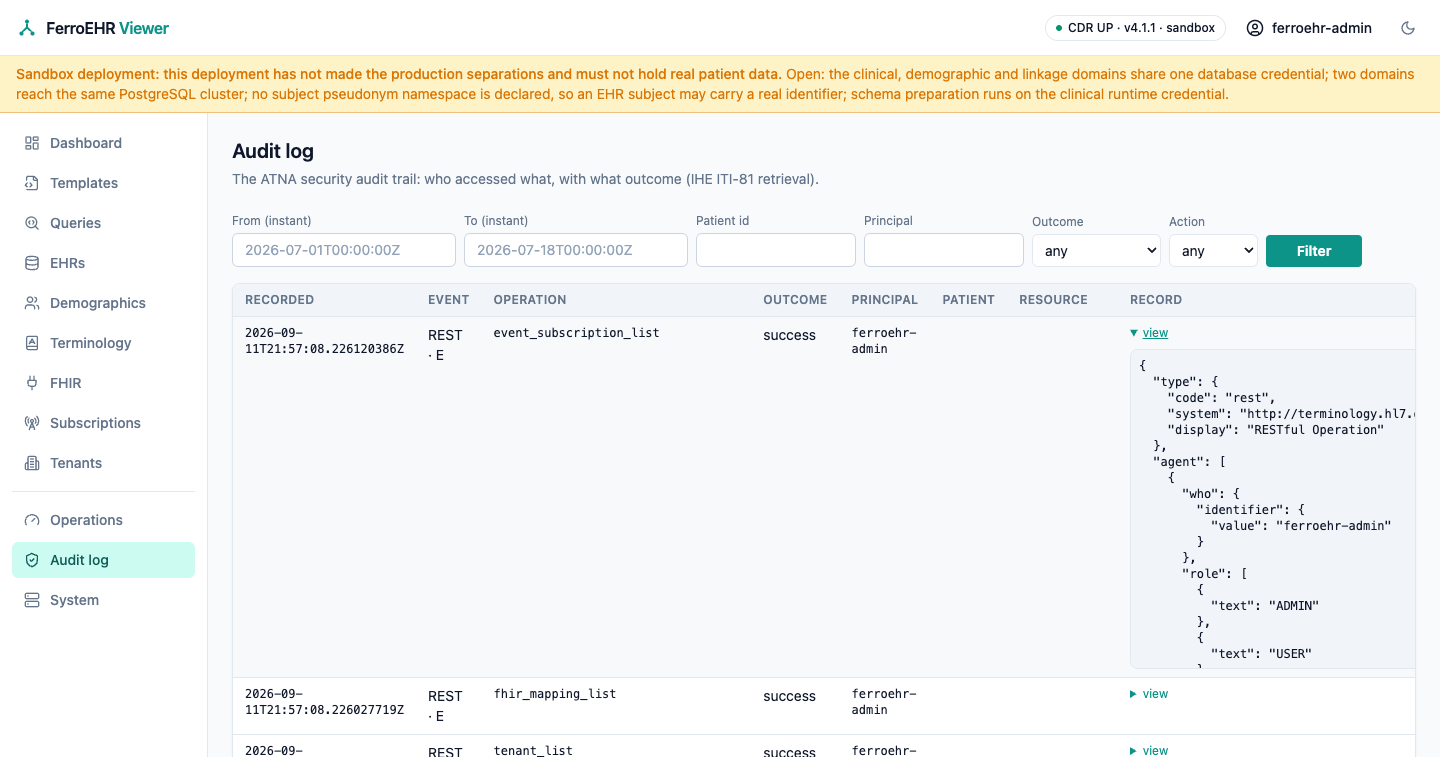Click the EHRs database icon in the sidebar
The height and width of the screenshot is (757, 1440).
(x=32, y=263)
